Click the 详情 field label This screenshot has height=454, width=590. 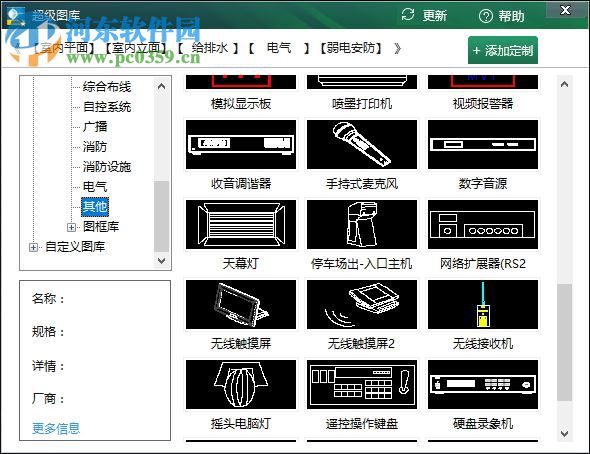click(48, 366)
